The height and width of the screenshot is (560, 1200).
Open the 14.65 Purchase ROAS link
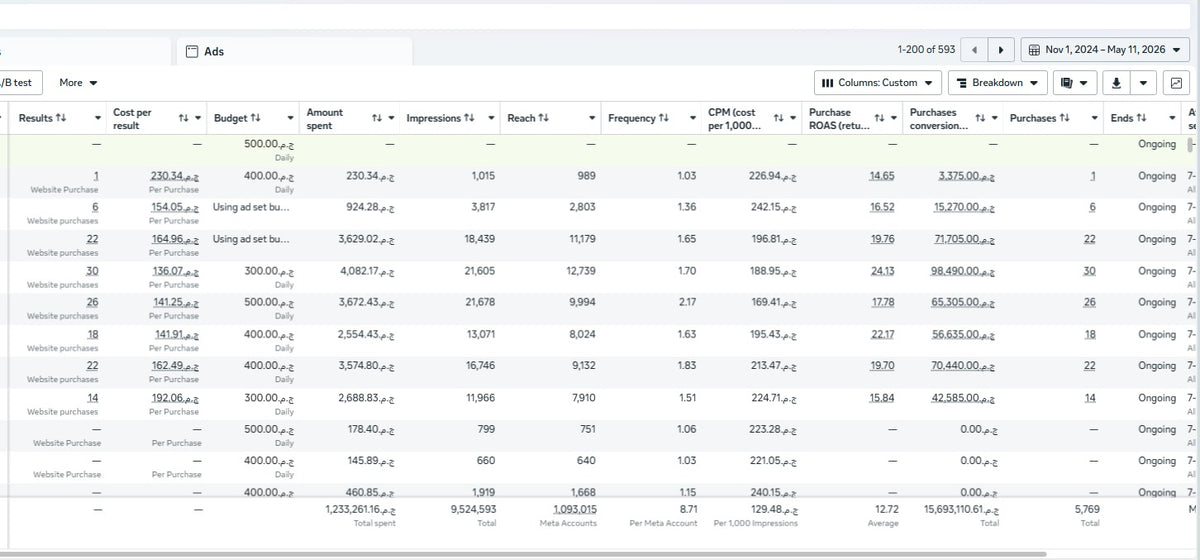tap(882, 176)
